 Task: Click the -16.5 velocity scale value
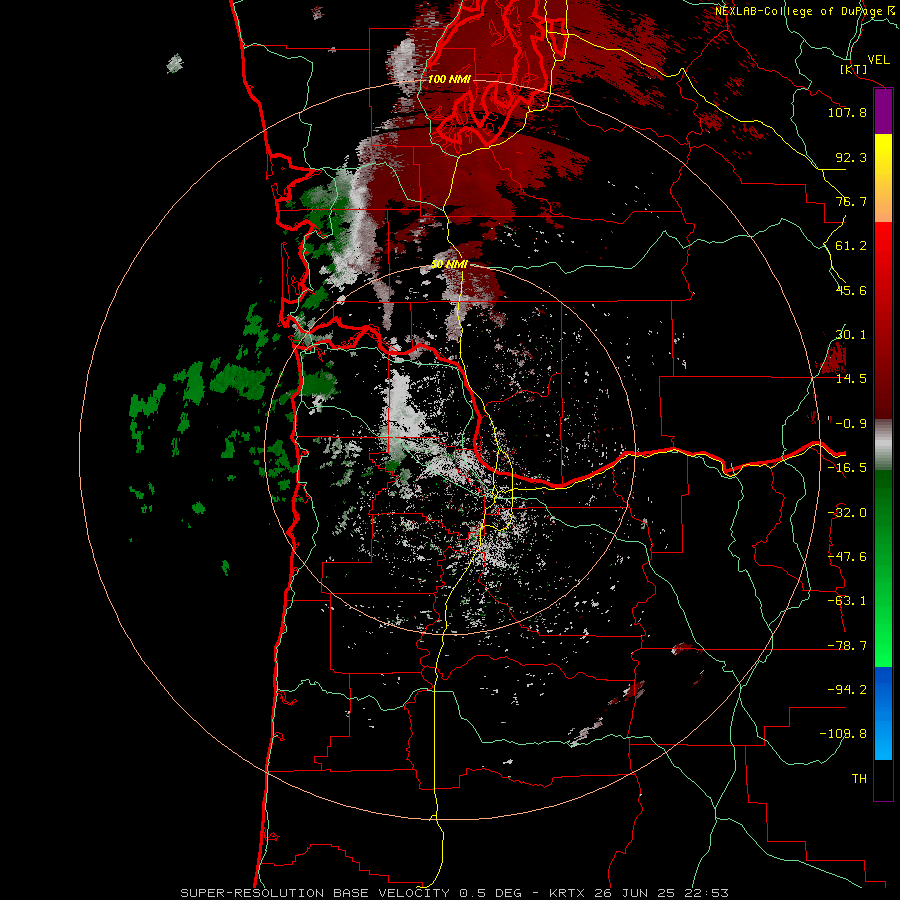847,468
